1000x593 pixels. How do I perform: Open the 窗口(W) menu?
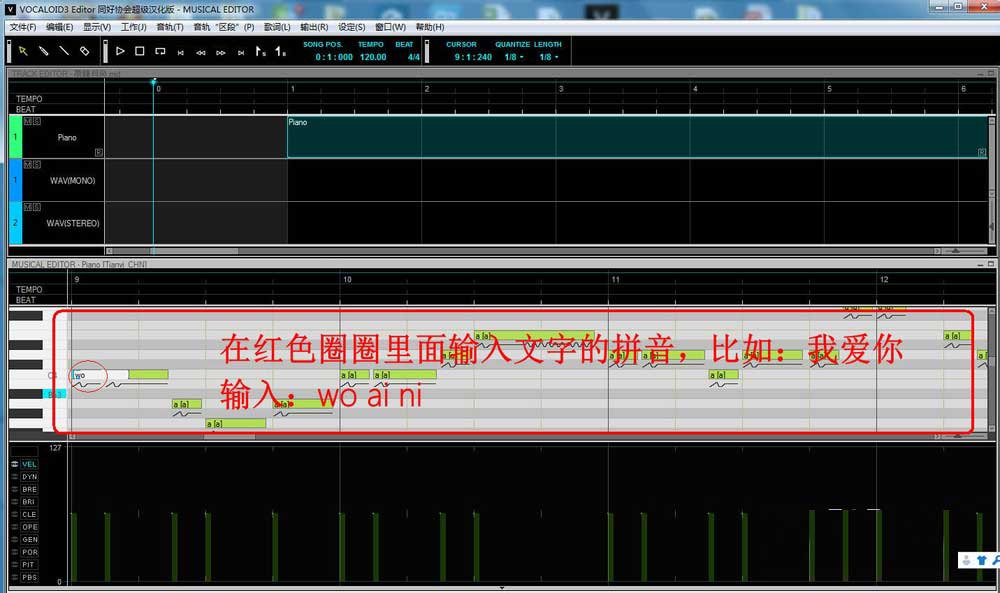390,27
